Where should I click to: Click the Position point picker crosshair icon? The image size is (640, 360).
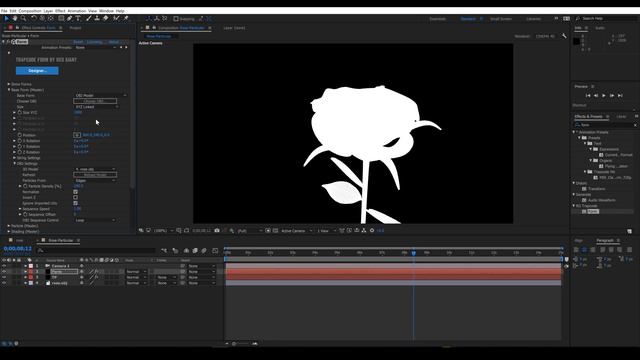click(x=77, y=135)
